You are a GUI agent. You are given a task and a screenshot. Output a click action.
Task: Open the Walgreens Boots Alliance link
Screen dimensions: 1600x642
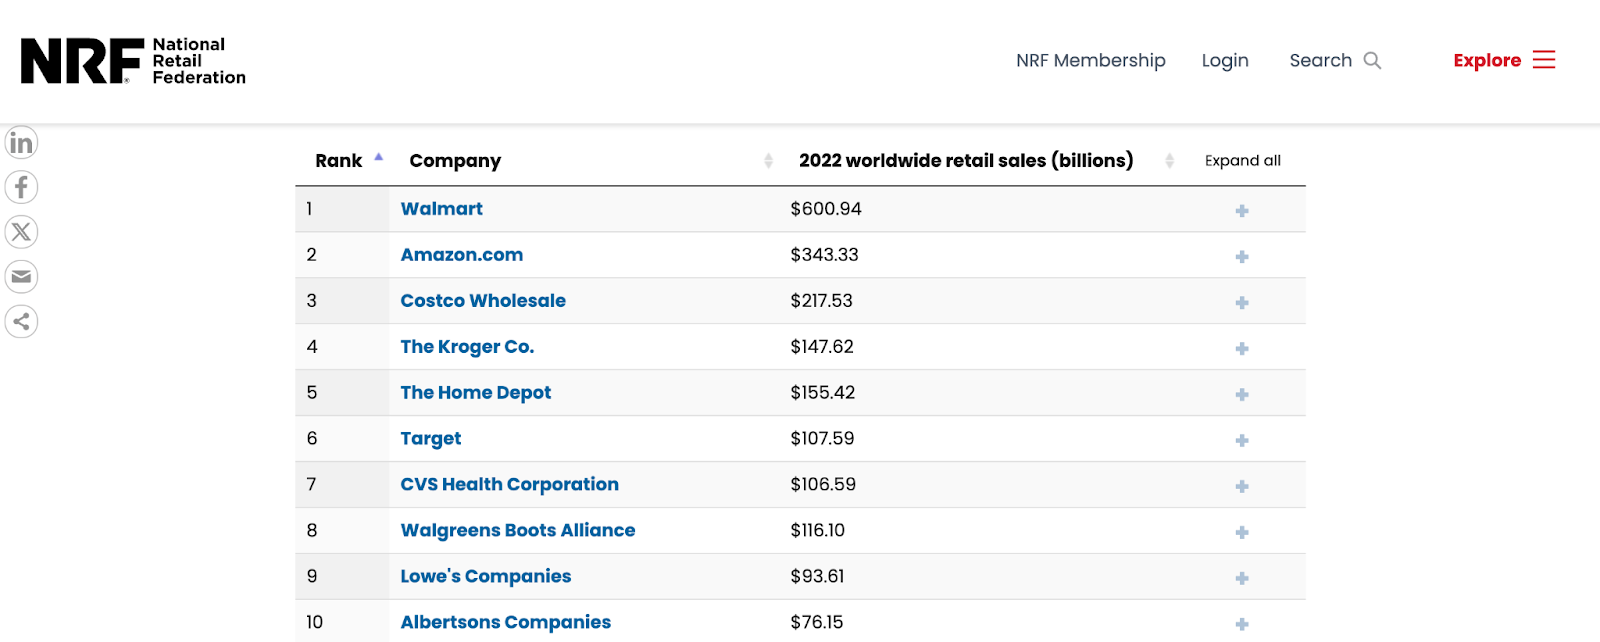(x=518, y=531)
